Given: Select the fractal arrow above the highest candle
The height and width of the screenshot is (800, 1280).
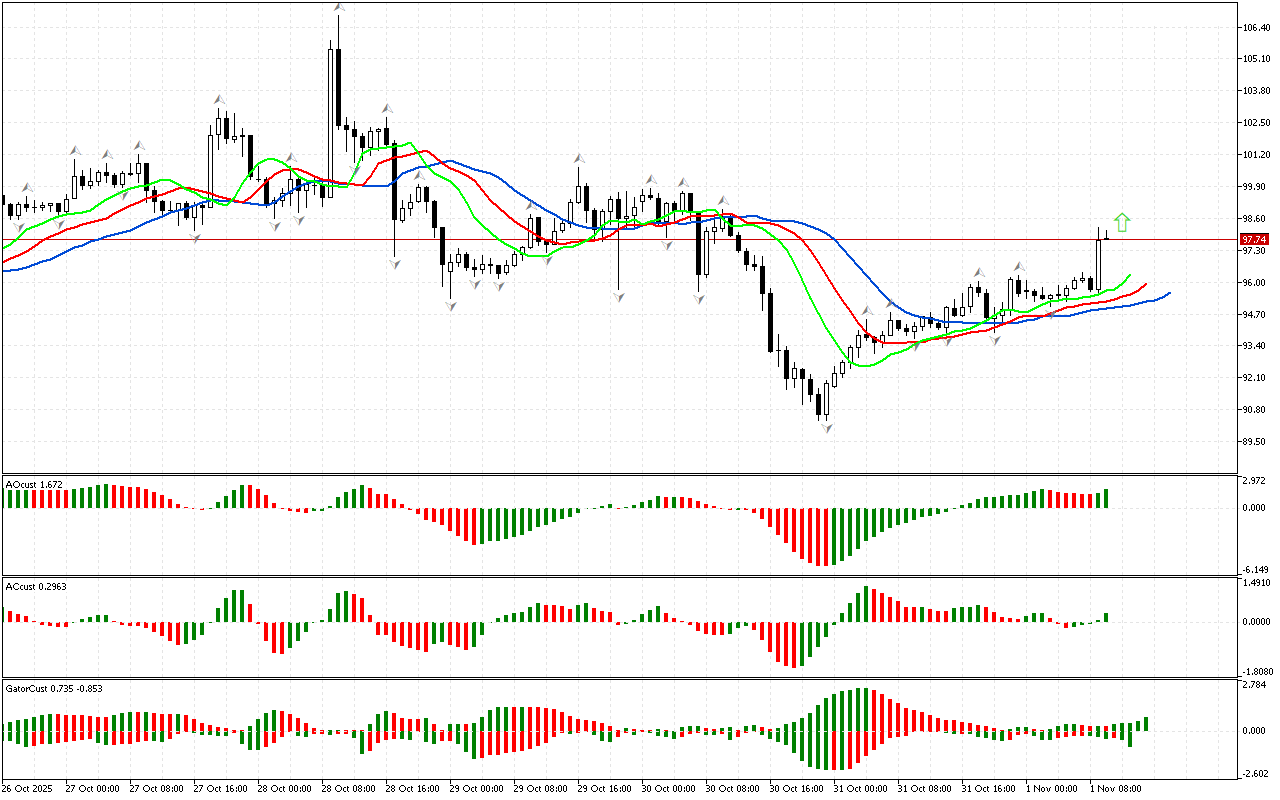Looking at the screenshot, I should [x=339, y=8].
